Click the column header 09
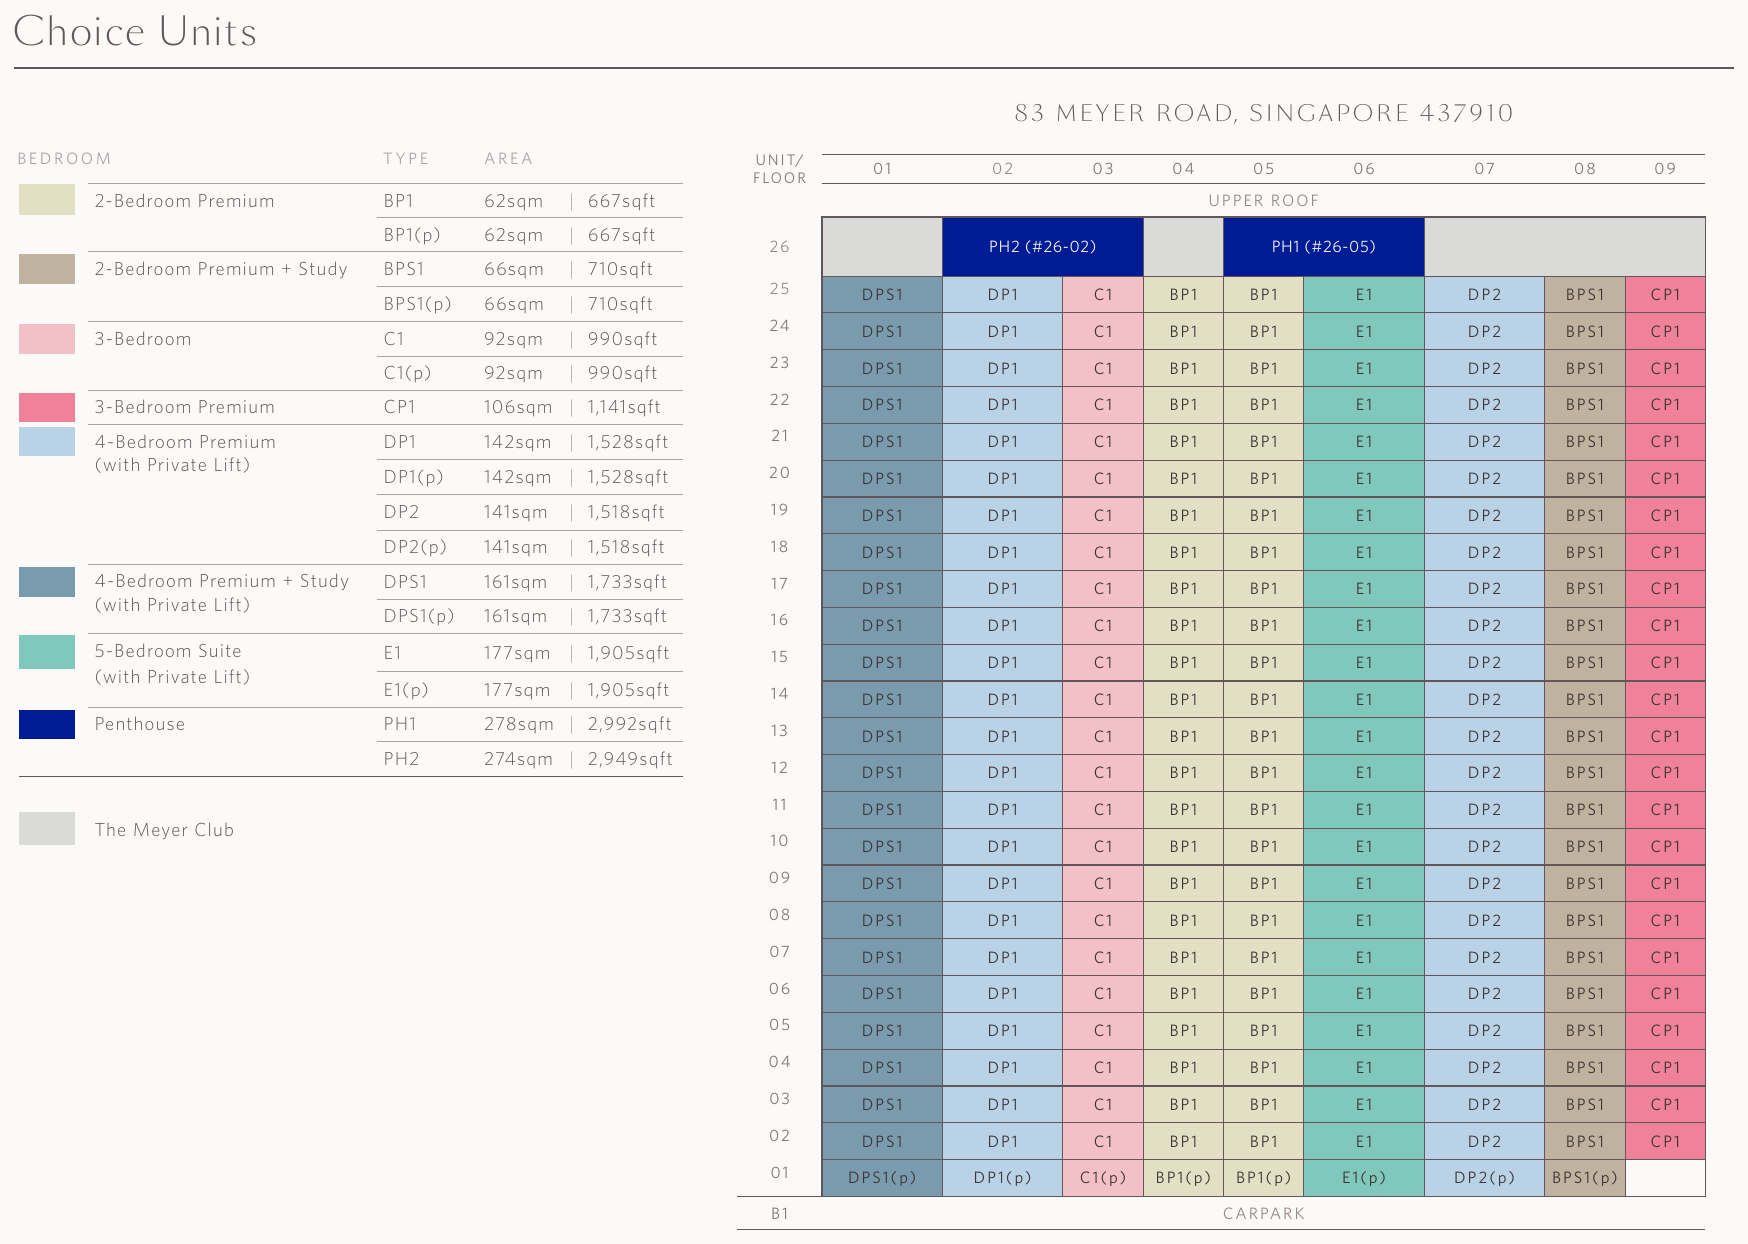This screenshot has width=1748, height=1244. tap(1665, 169)
